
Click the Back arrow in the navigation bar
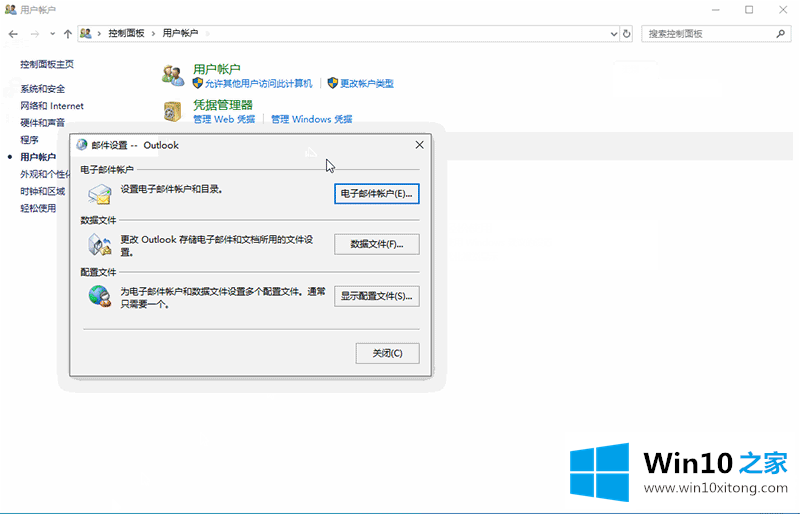[13, 34]
